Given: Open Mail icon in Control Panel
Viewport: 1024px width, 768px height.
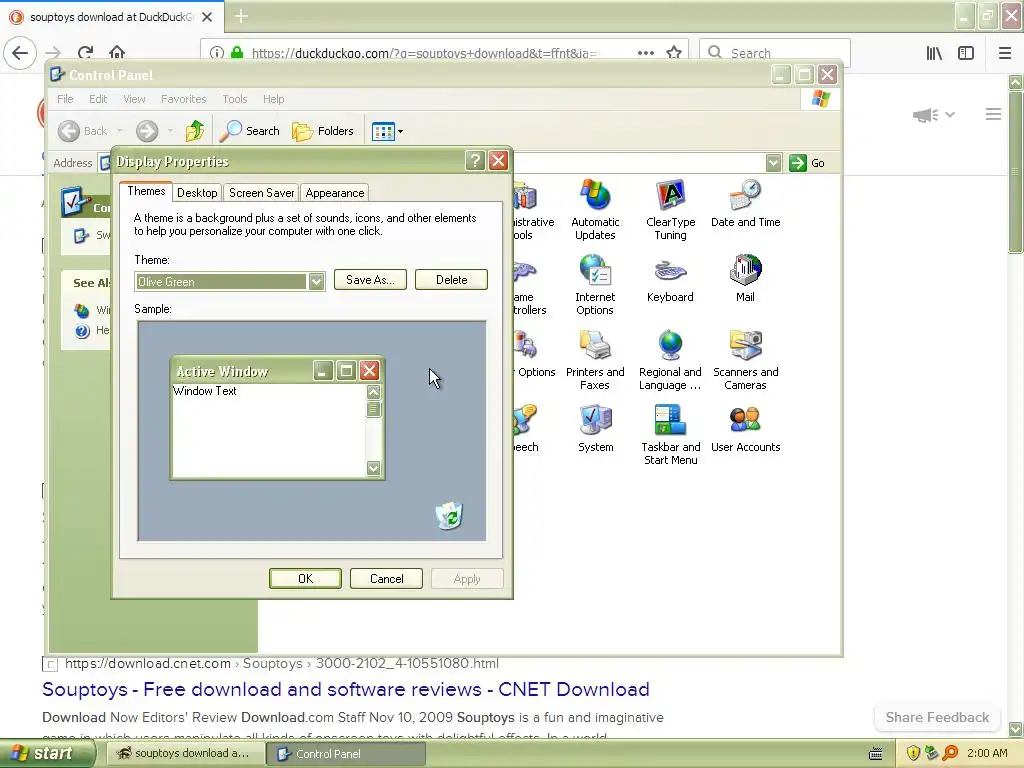Looking at the screenshot, I should click(745, 279).
